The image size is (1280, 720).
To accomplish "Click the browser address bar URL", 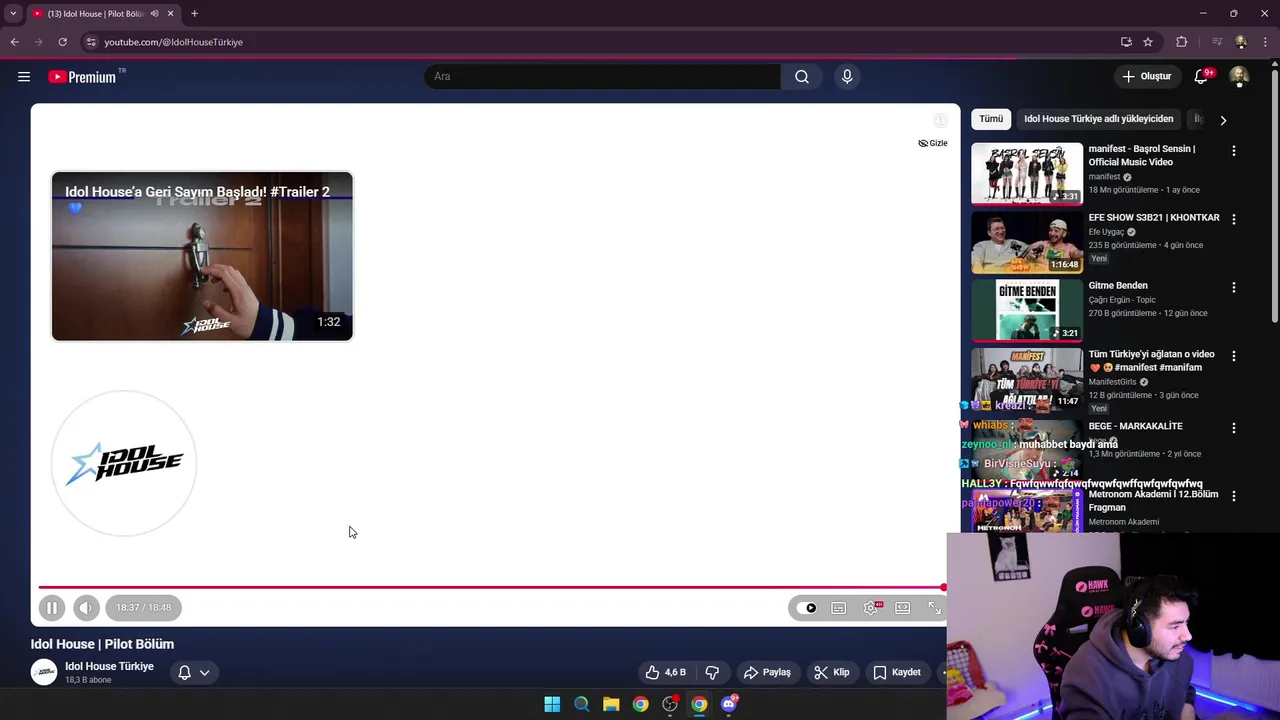I will [174, 42].
